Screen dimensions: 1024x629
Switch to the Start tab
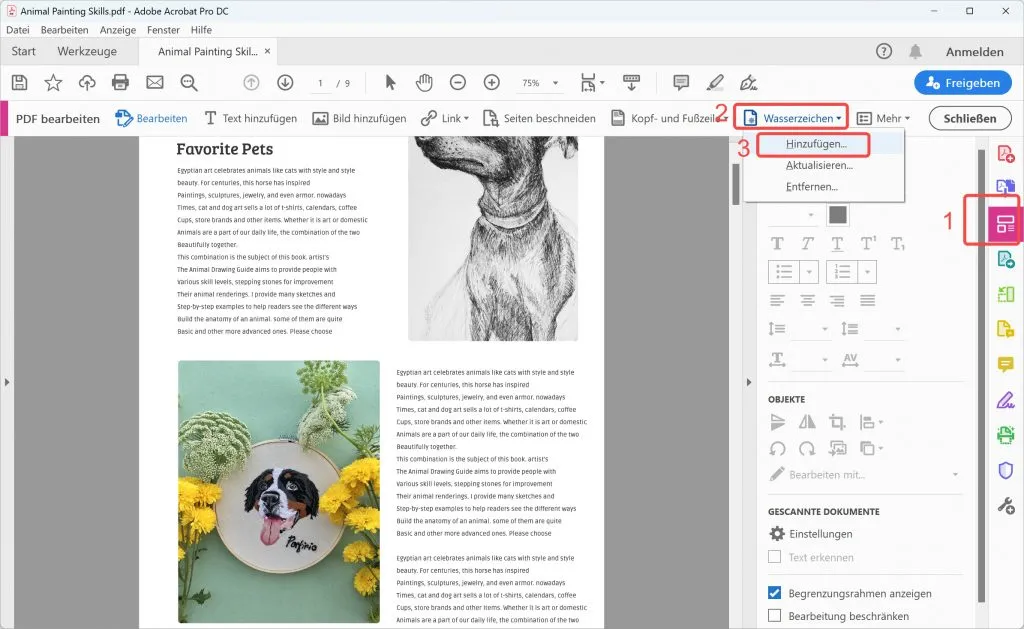point(22,51)
